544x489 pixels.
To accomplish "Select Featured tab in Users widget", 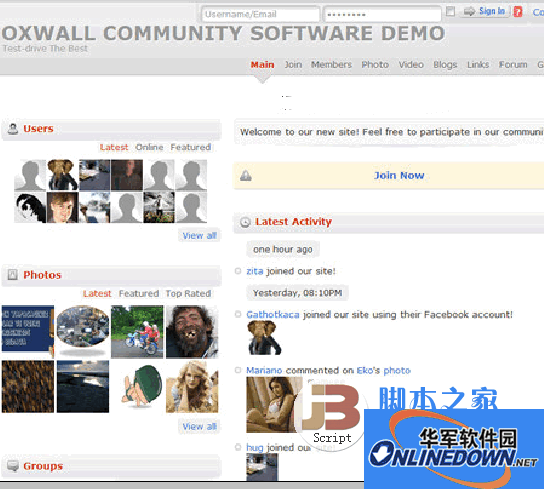I will pos(191,147).
